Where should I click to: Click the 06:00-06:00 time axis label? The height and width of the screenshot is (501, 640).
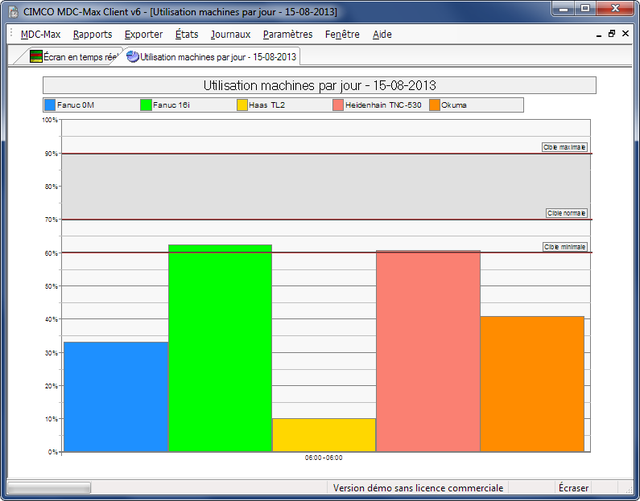(324, 458)
